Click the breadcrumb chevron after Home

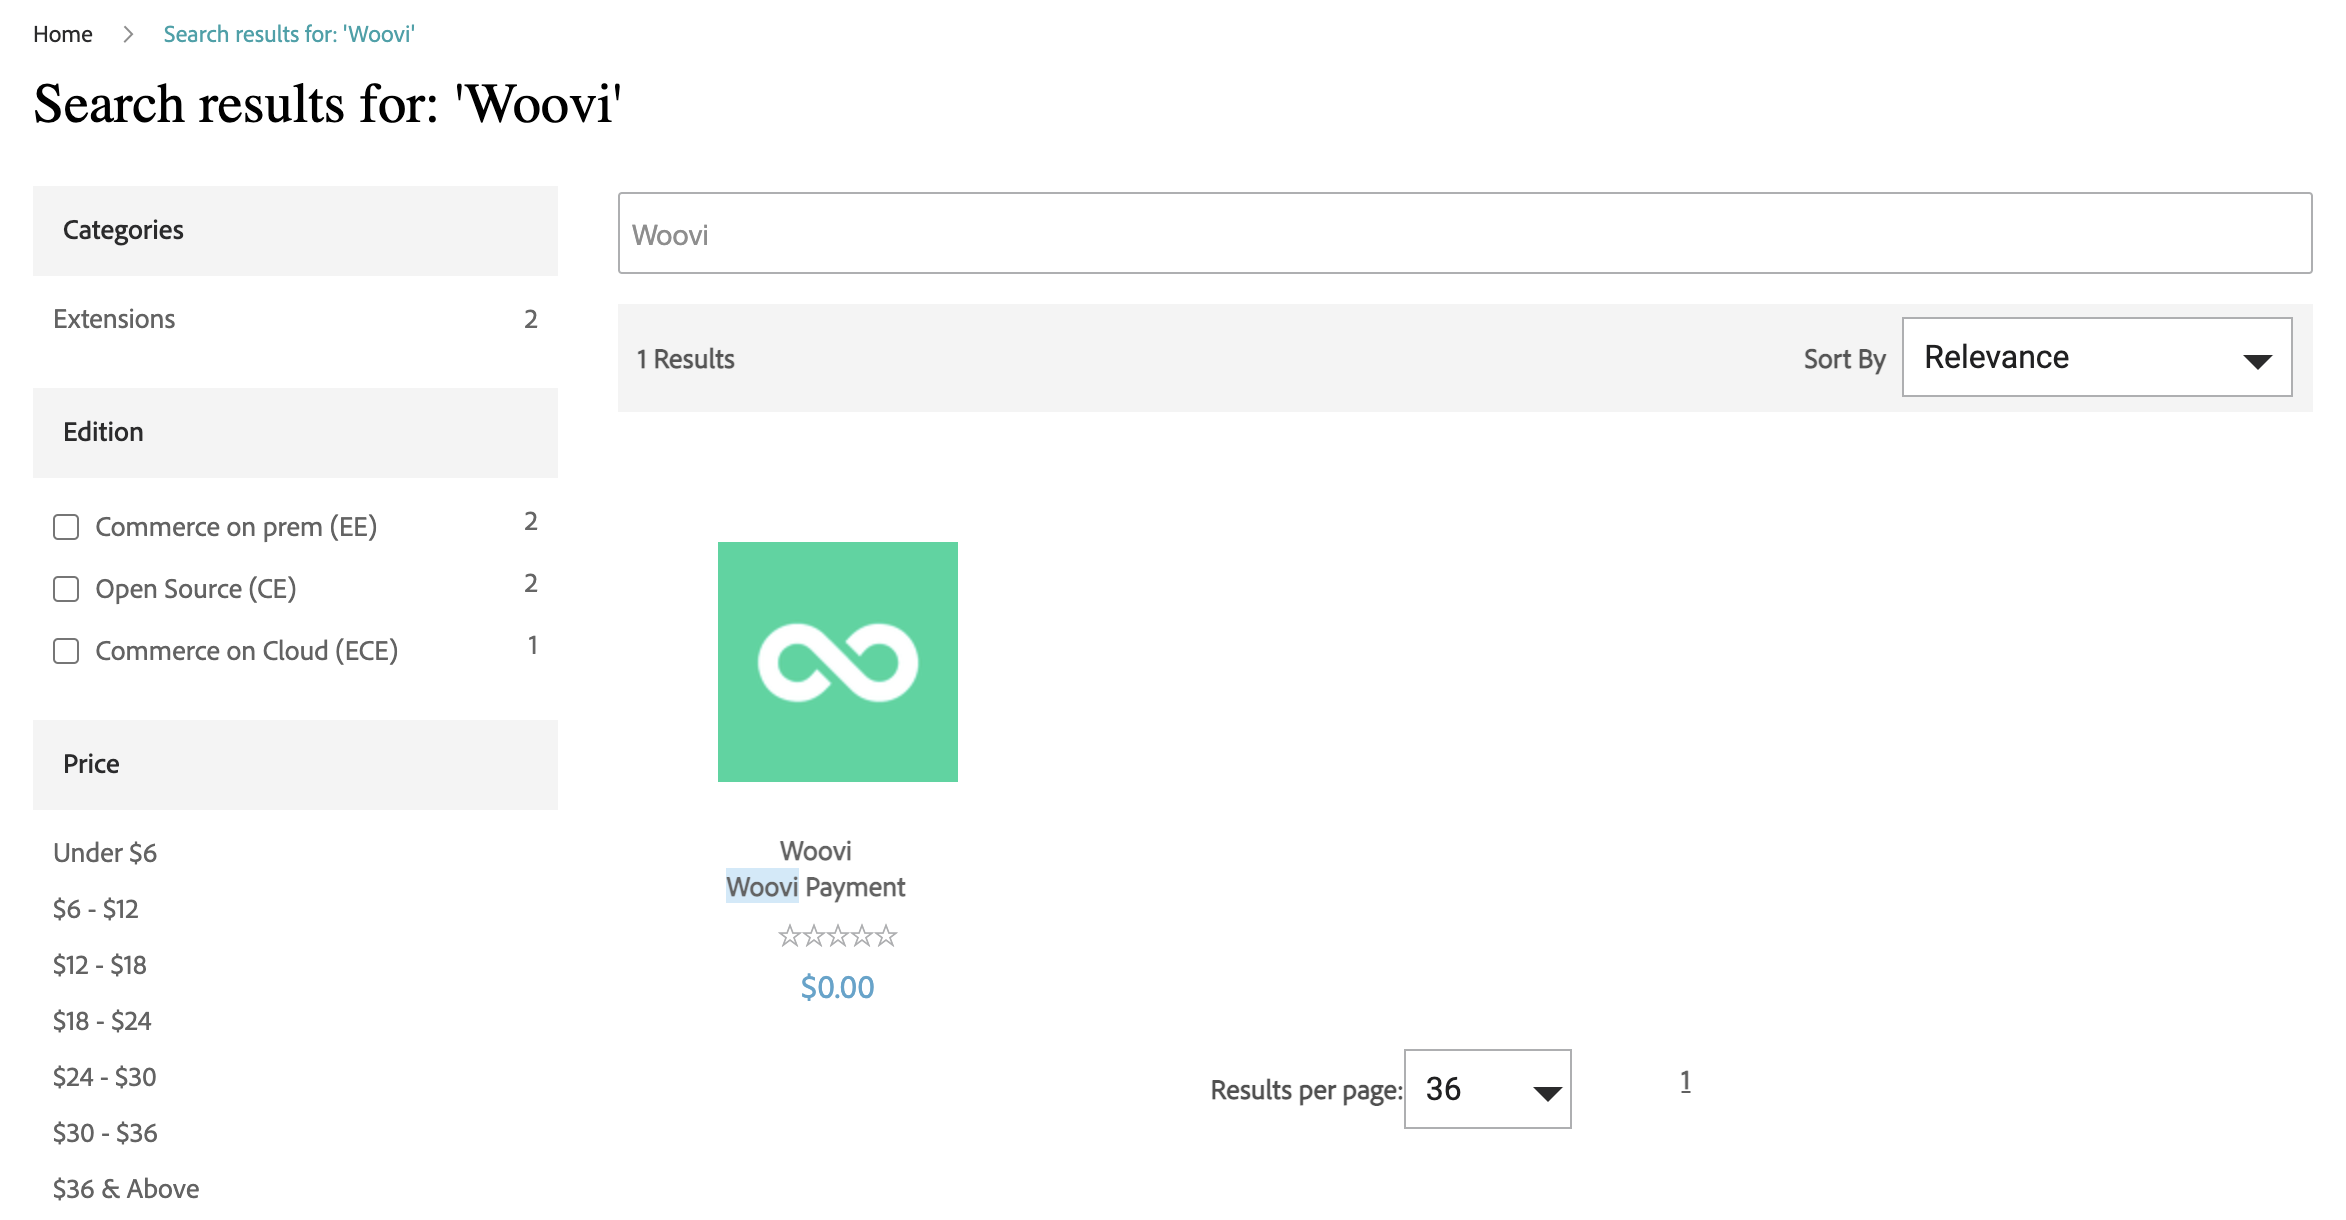(x=128, y=35)
